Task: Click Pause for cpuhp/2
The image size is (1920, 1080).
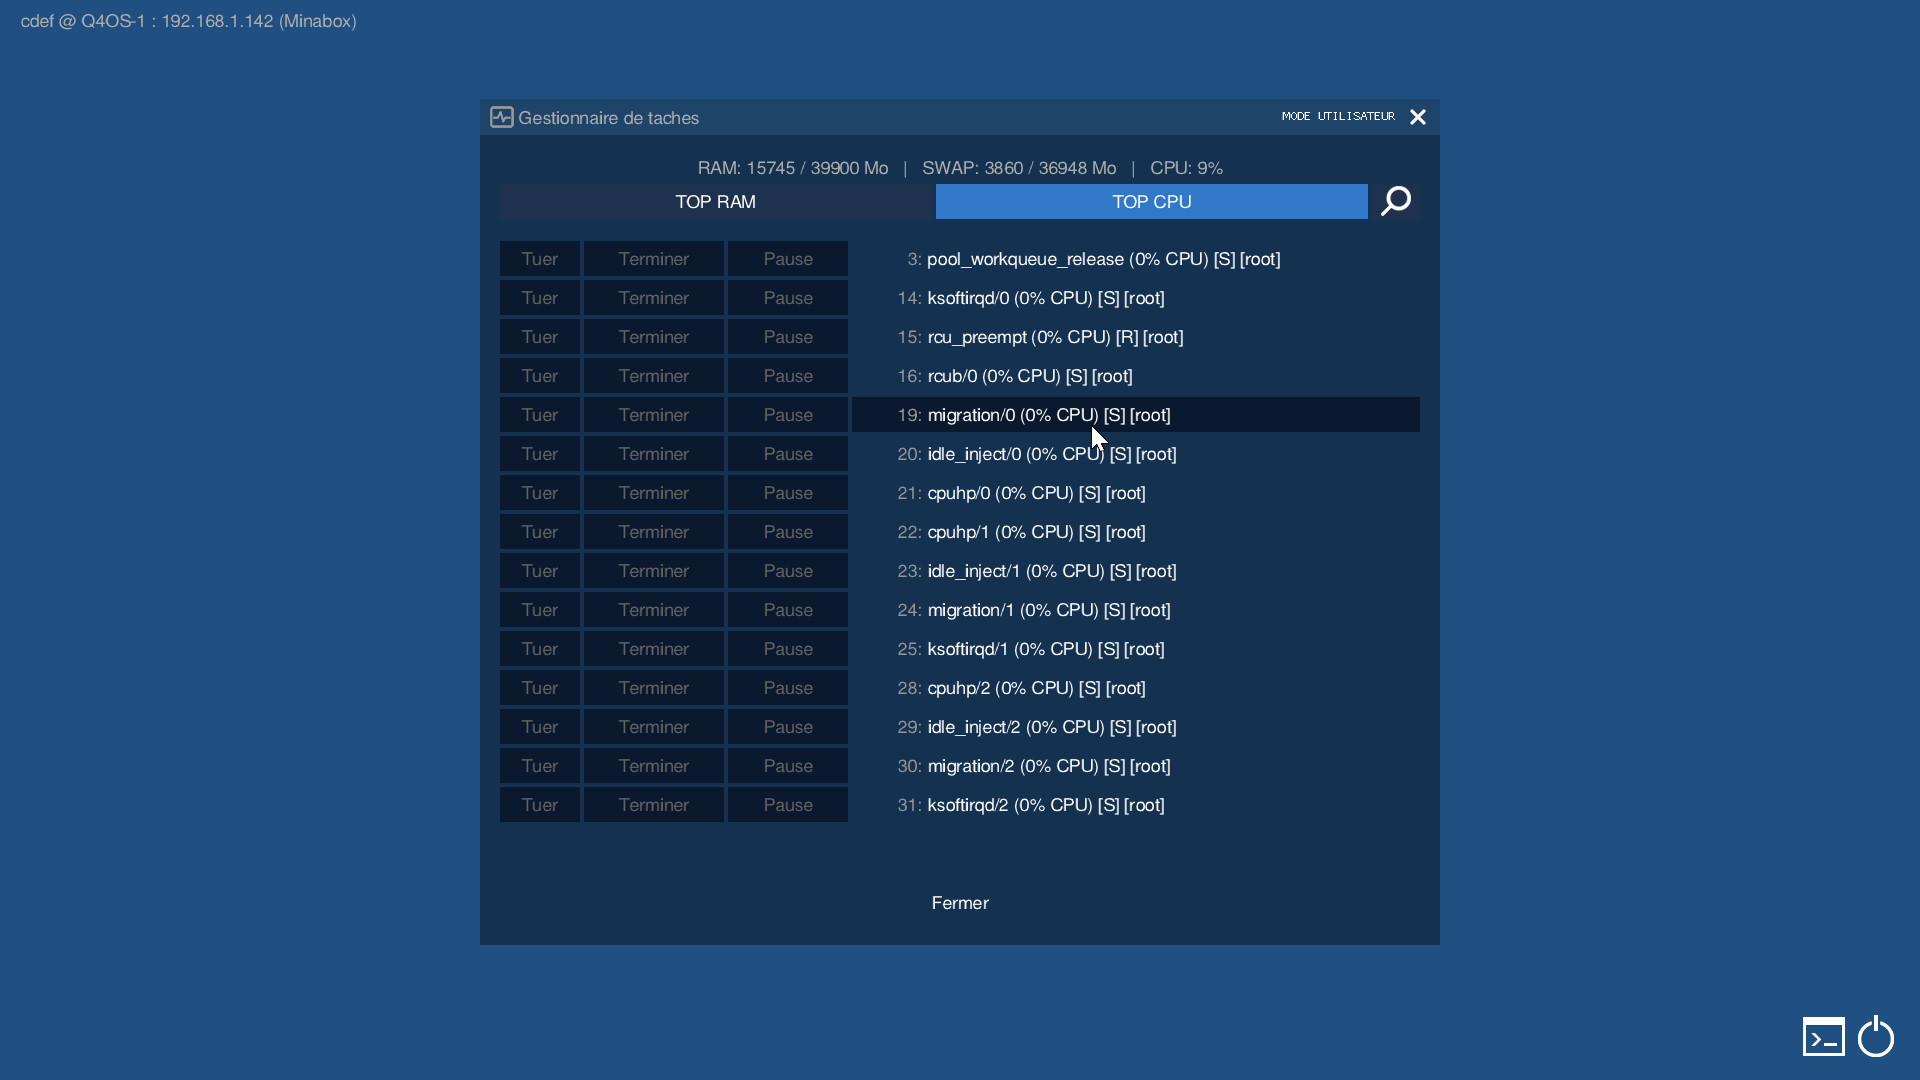Action: coord(788,688)
